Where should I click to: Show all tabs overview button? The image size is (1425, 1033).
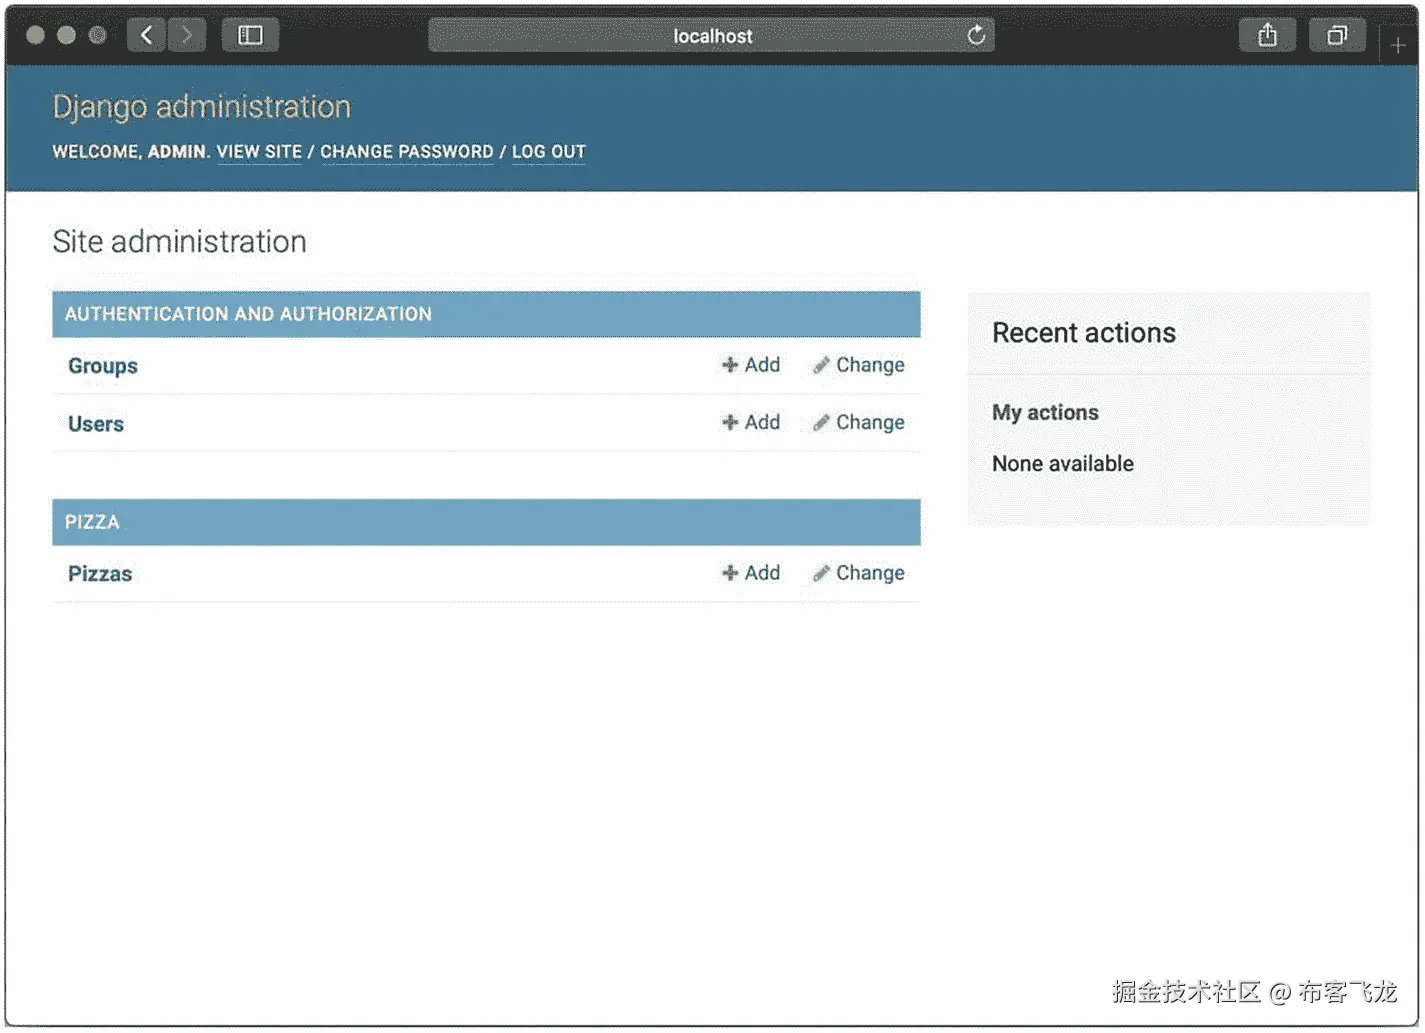[1337, 35]
